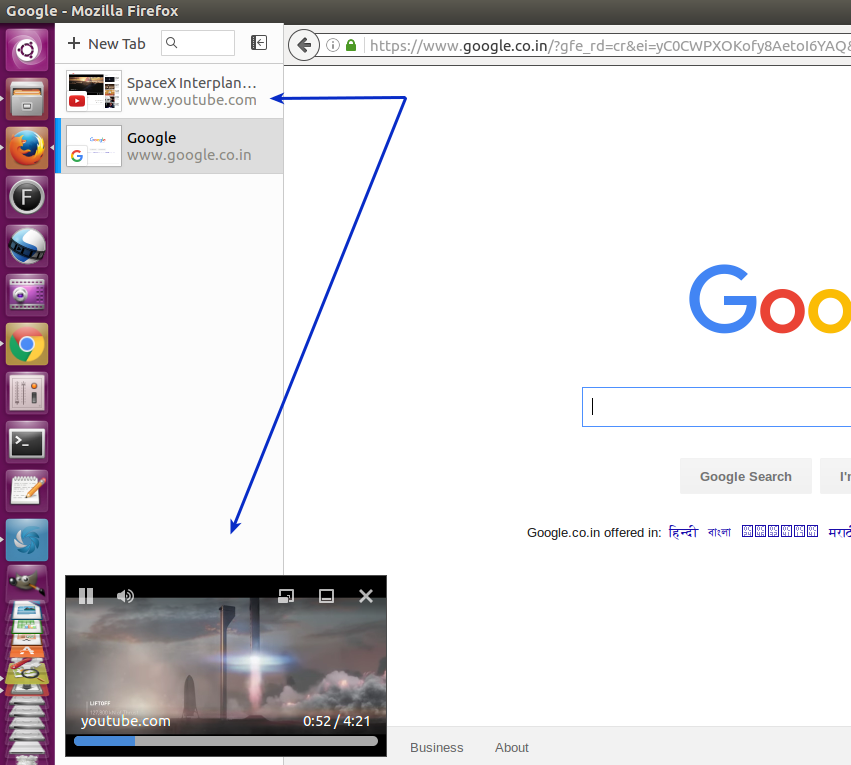The width and height of the screenshot is (851, 765).
Task: Click the green padlock security icon
Action: [351, 45]
